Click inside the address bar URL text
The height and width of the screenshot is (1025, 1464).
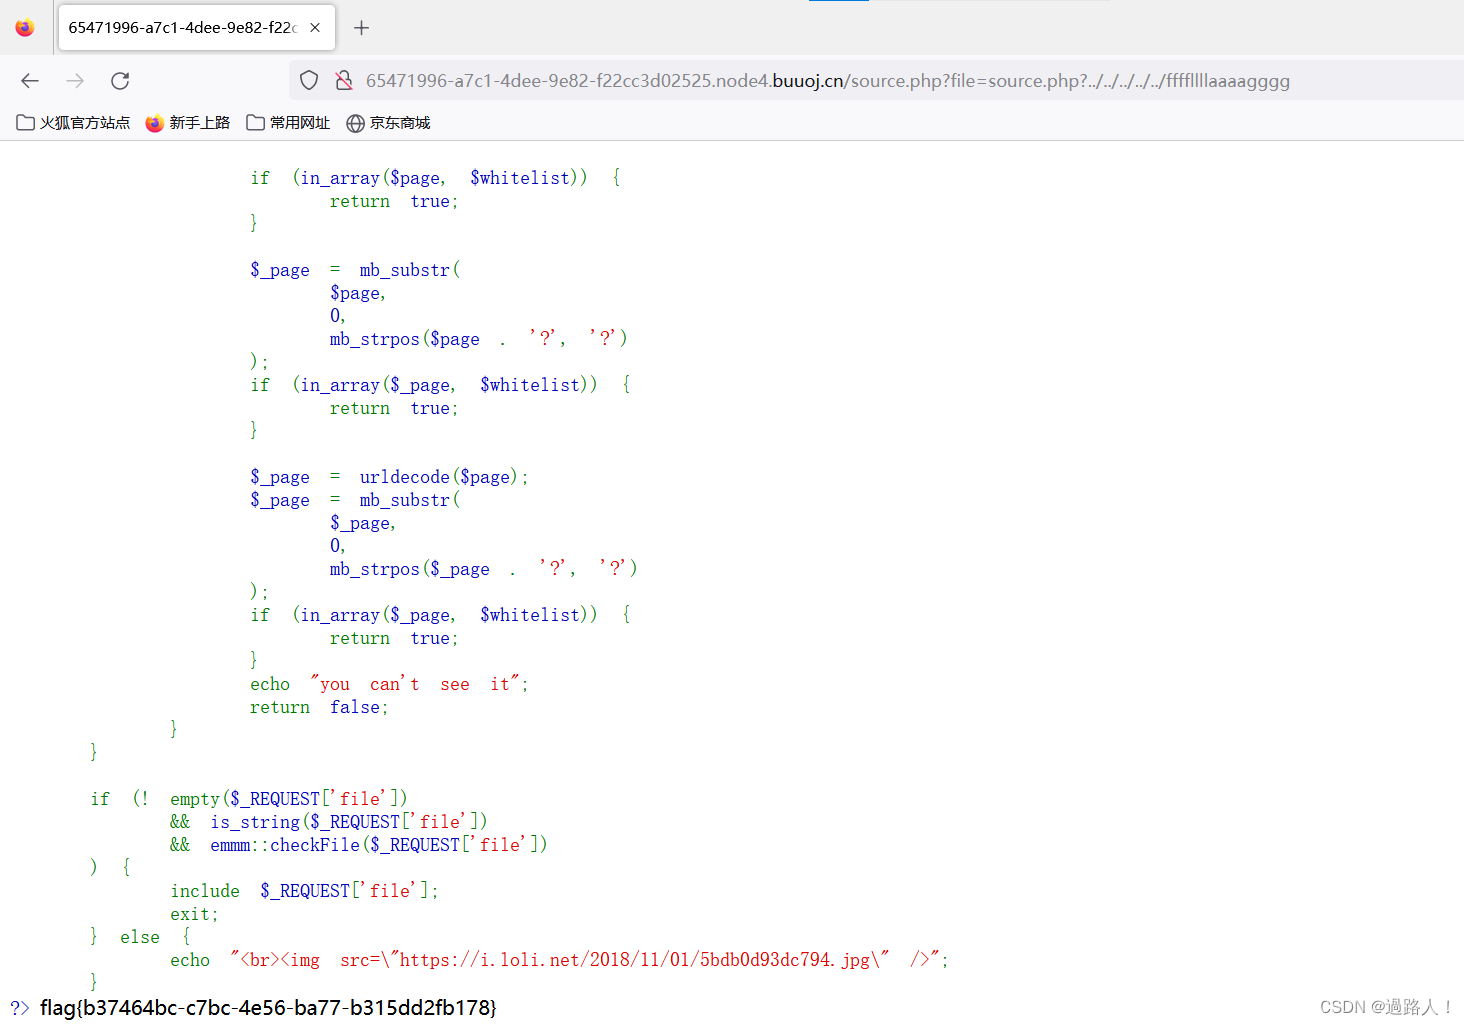(x=800, y=80)
